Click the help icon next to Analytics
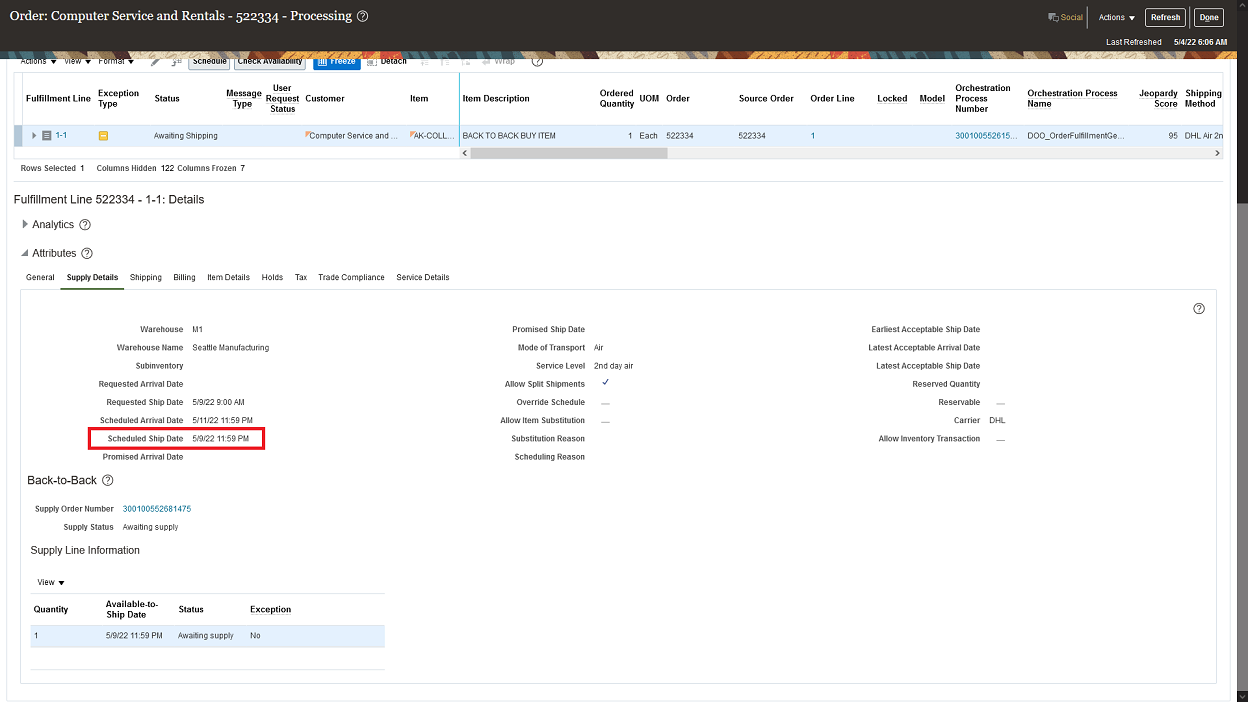 point(85,225)
